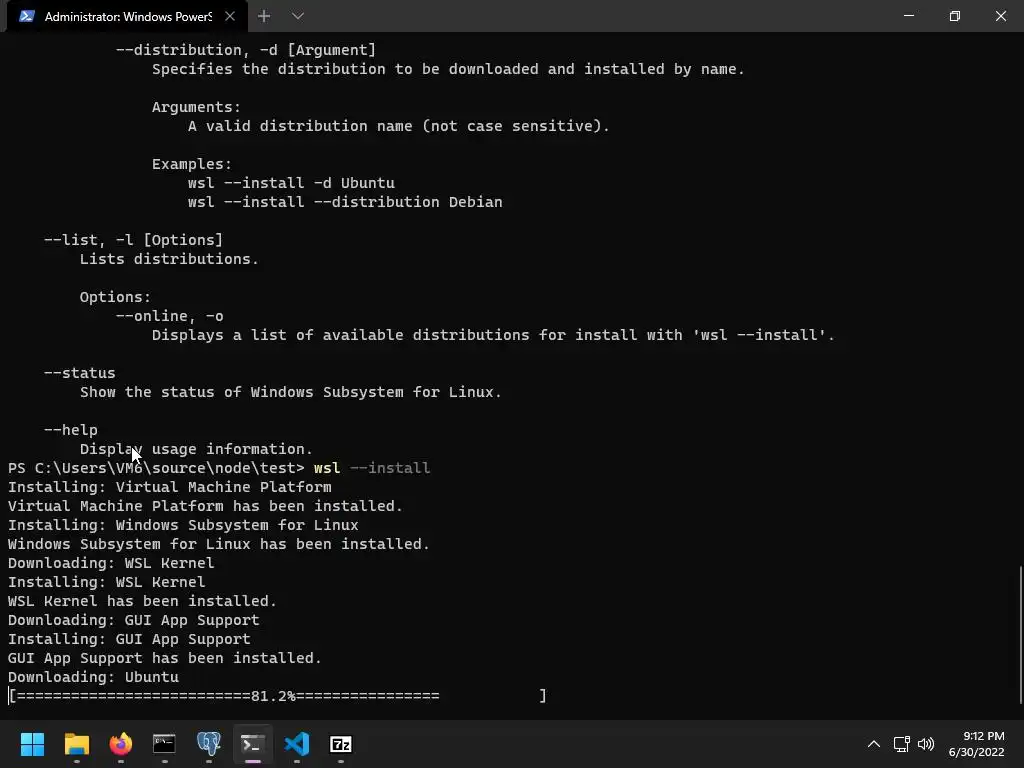Viewport: 1024px width, 768px height.
Task: Click 'Show the status of Windows Subsystem' text
Action: [242, 392]
